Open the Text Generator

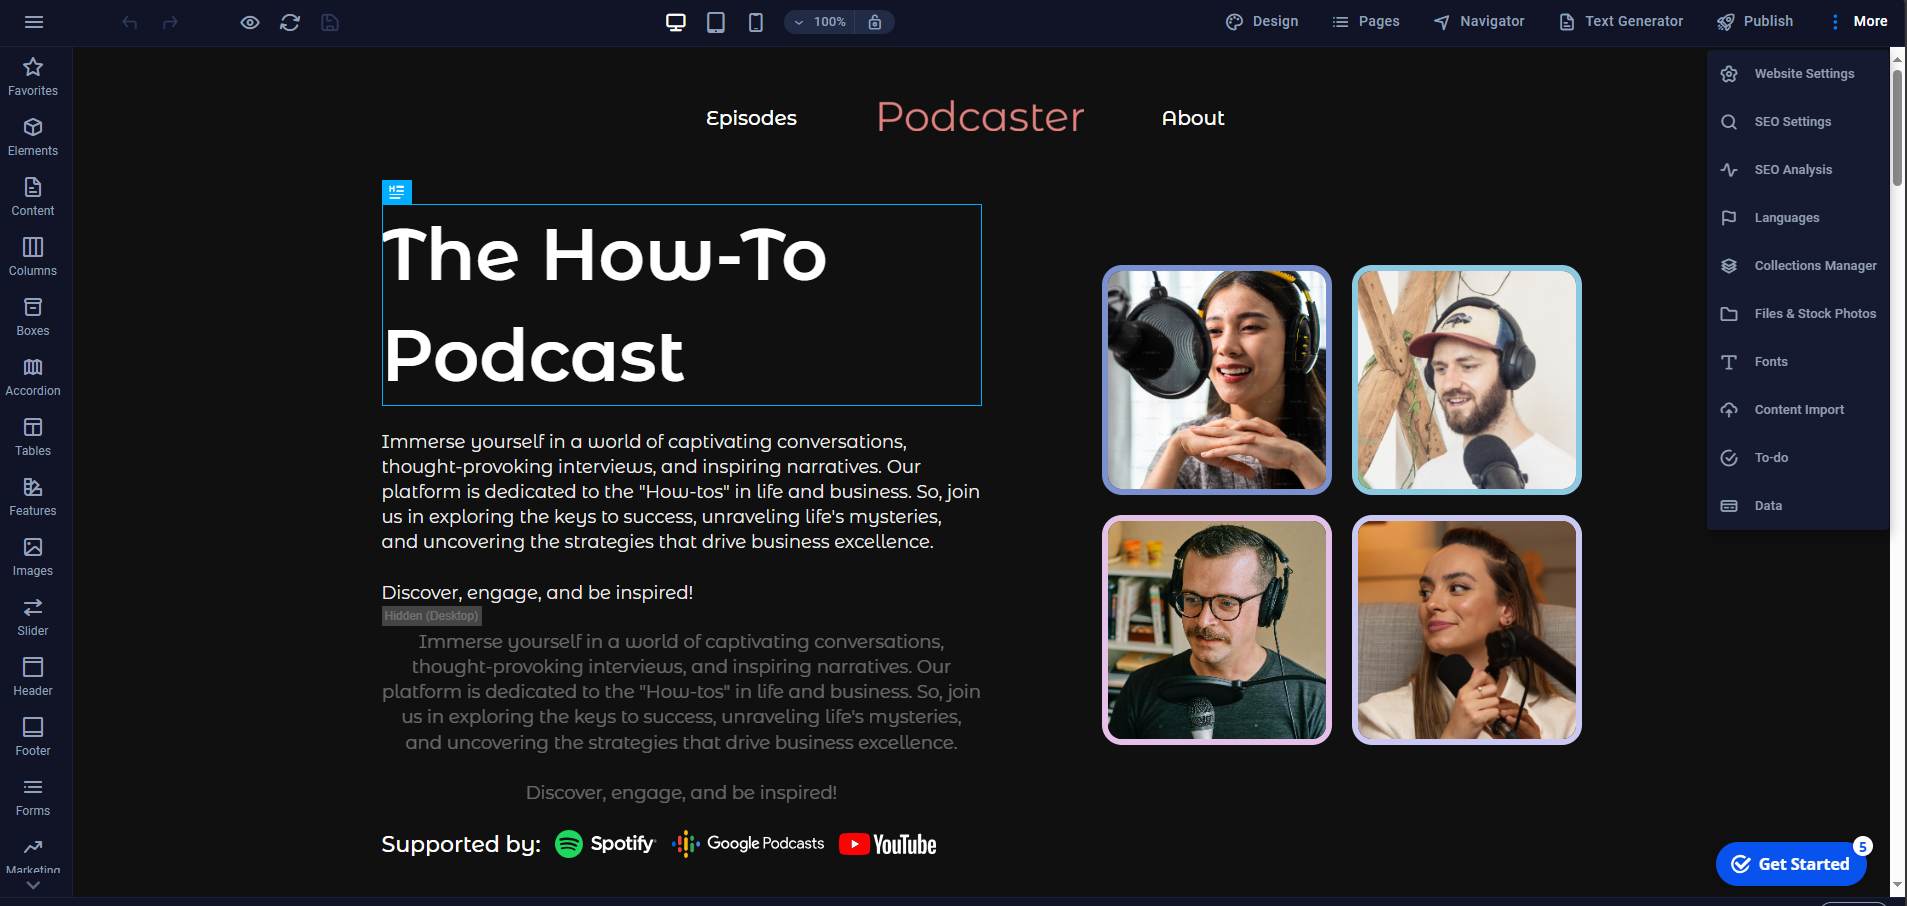tap(1621, 22)
